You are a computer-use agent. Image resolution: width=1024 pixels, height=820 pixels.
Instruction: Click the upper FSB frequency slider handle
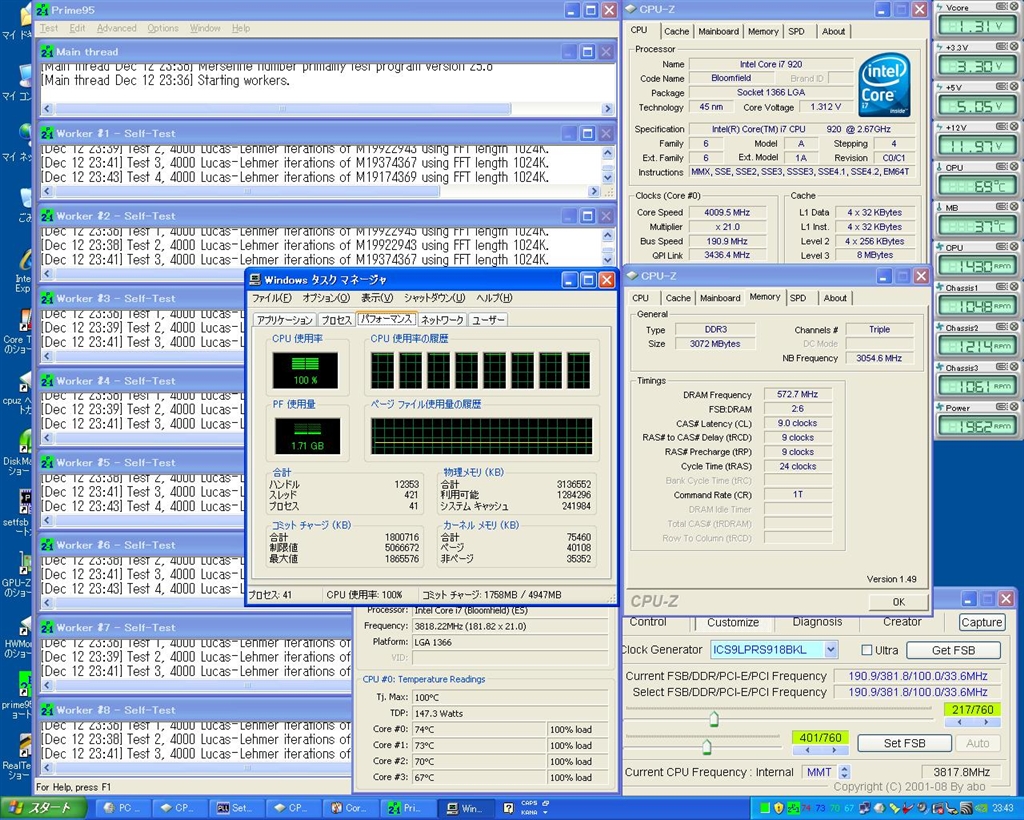(x=714, y=718)
